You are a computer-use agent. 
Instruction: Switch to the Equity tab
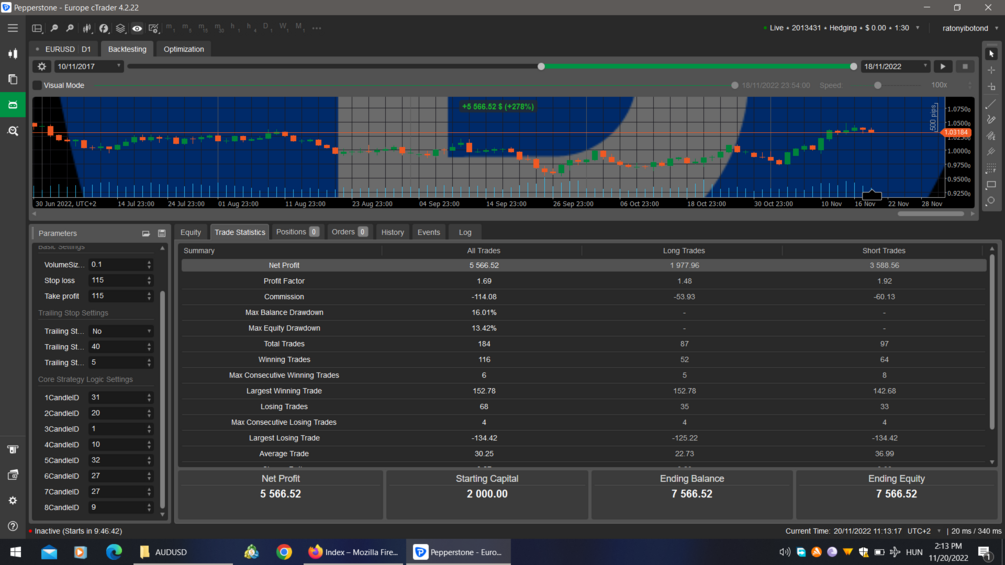[x=190, y=233]
